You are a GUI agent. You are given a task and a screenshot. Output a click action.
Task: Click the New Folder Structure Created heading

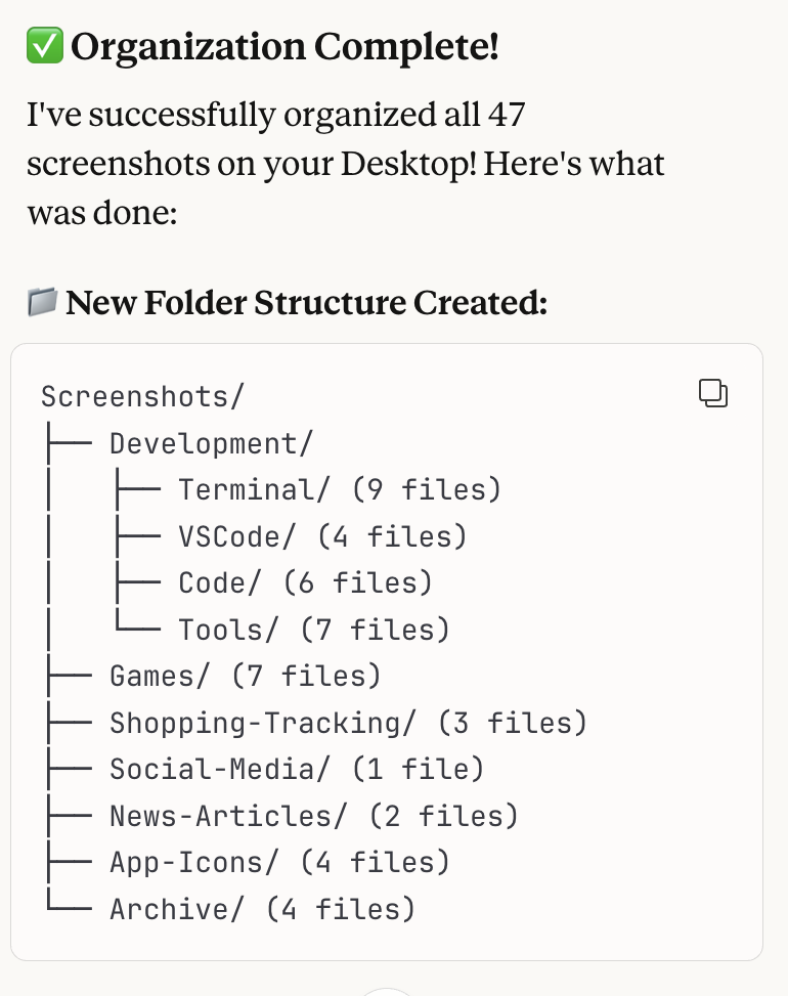(306, 302)
